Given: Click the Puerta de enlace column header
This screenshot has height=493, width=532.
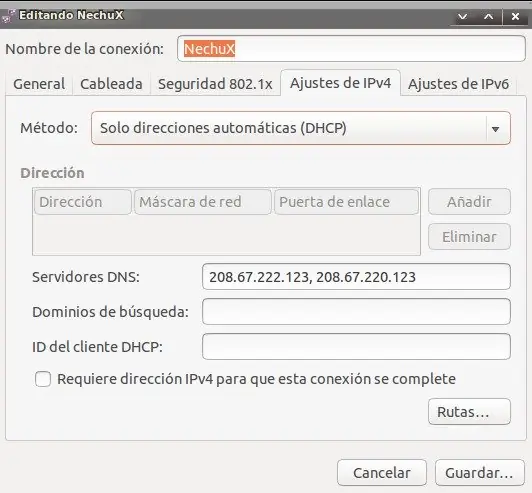Looking at the screenshot, I should click(346, 202).
